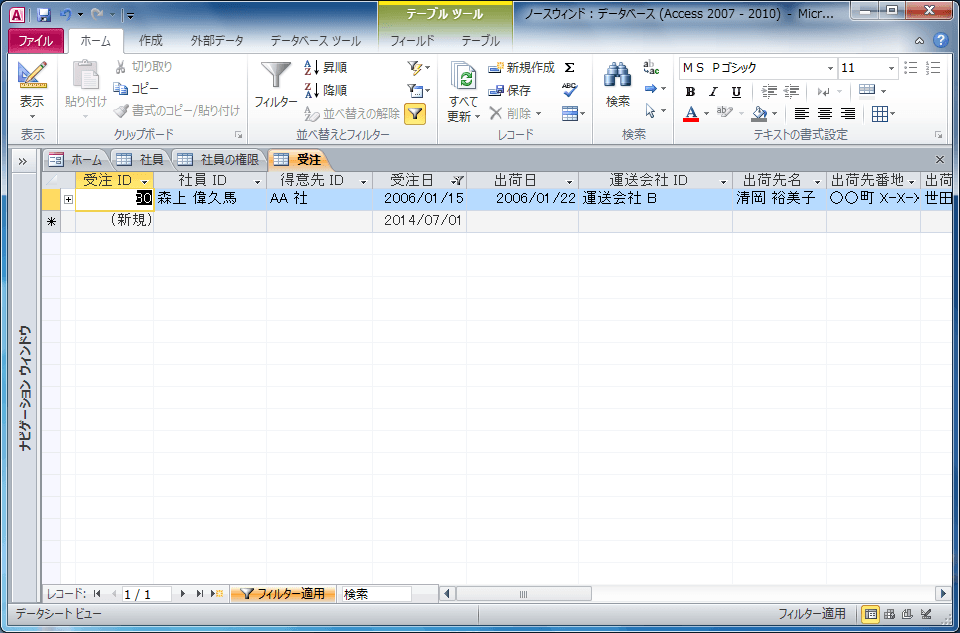The width and height of the screenshot is (960, 633).
Task: Switch to the 作成 ribbon tab
Action: coord(151,41)
